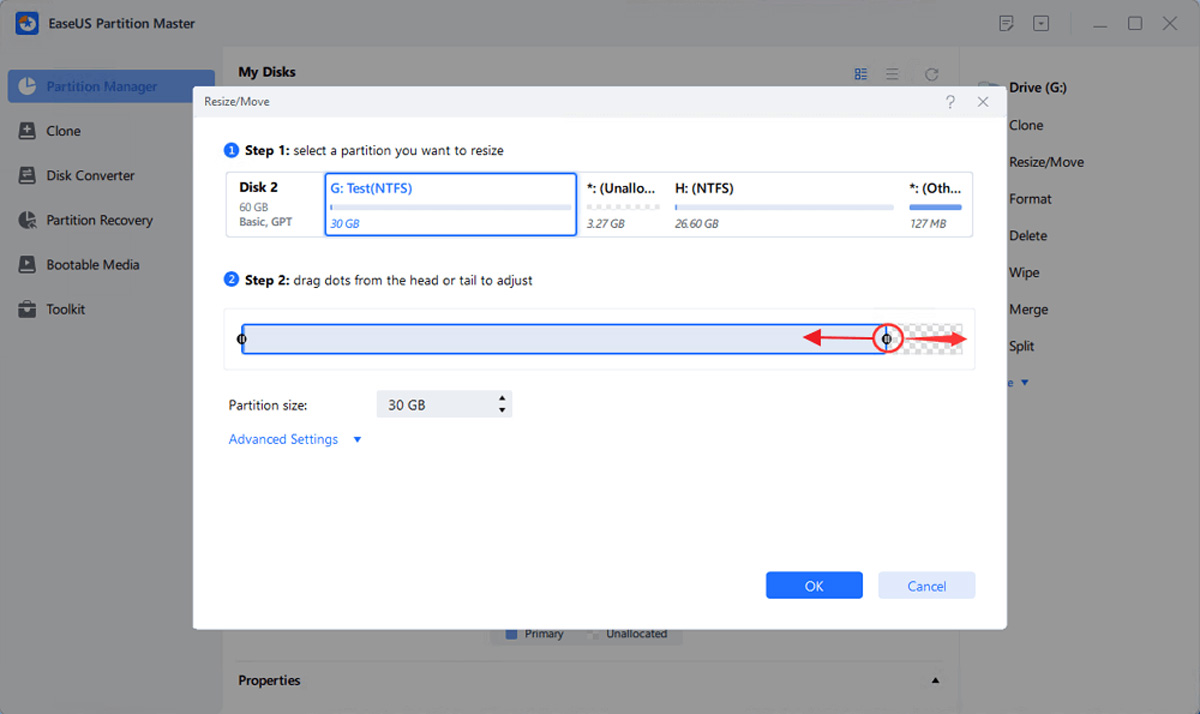The height and width of the screenshot is (714, 1200).
Task: Click the Bootable Media sidebar icon
Action: [27, 265]
